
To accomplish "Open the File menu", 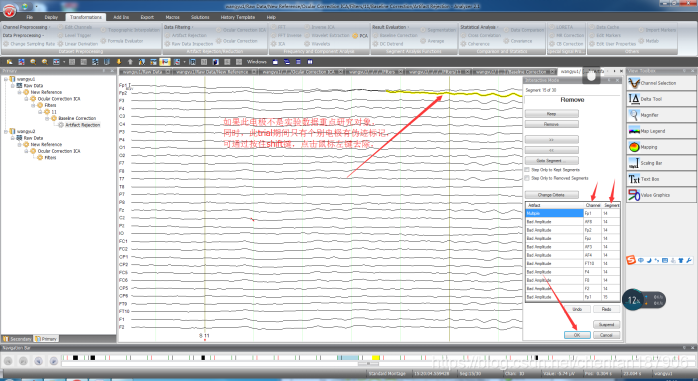I will point(29,17).
